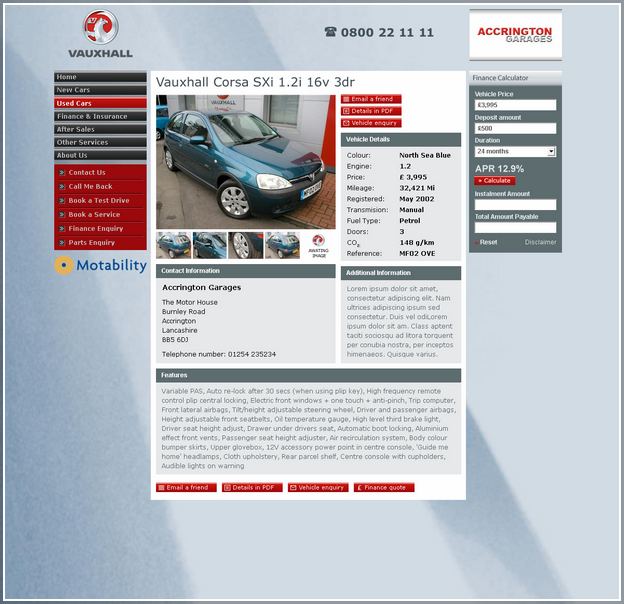The height and width of the screenshot is (604, 624).
Task: Click the telephone icon beside 0800 number
Action: pyautogui.click(x=330, y=32)
